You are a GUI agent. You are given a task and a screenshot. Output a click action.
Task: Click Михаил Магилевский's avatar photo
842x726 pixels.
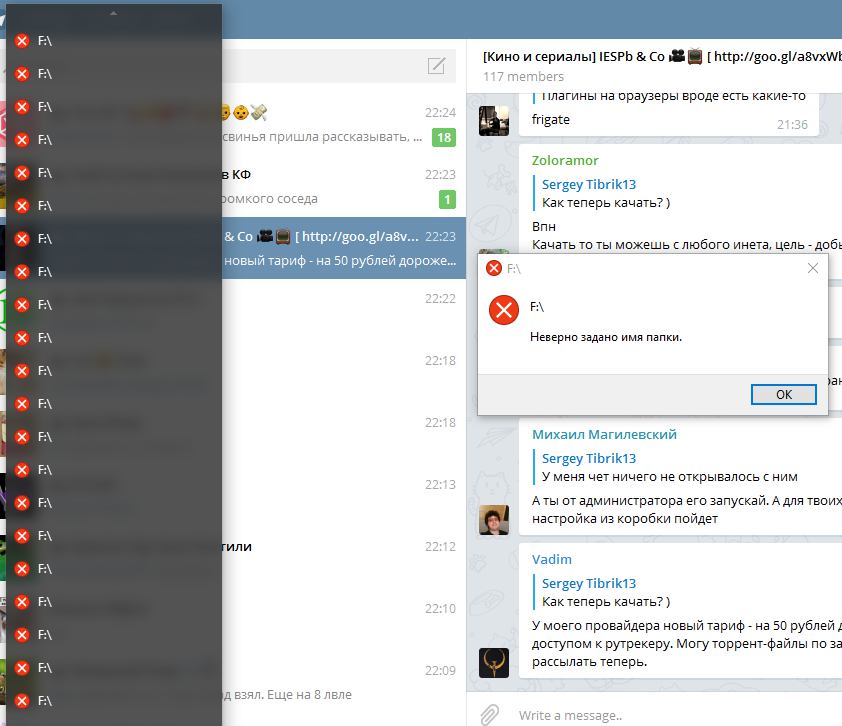click(493, 520)
